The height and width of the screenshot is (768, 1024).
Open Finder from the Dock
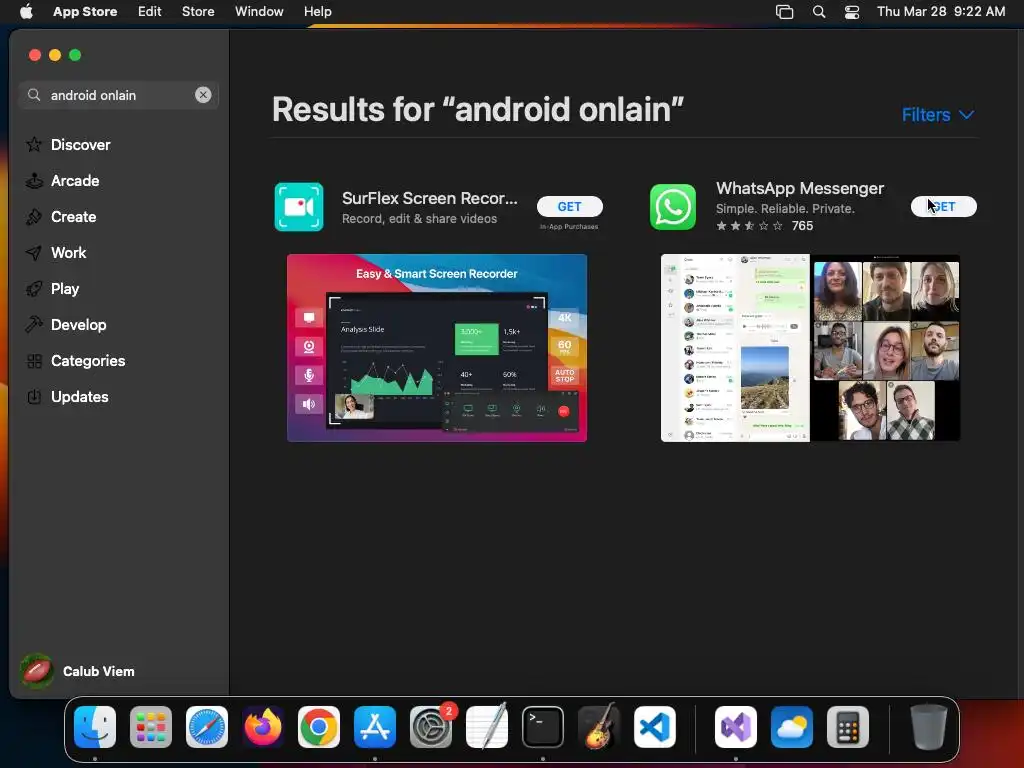click(x=95, y=727)
